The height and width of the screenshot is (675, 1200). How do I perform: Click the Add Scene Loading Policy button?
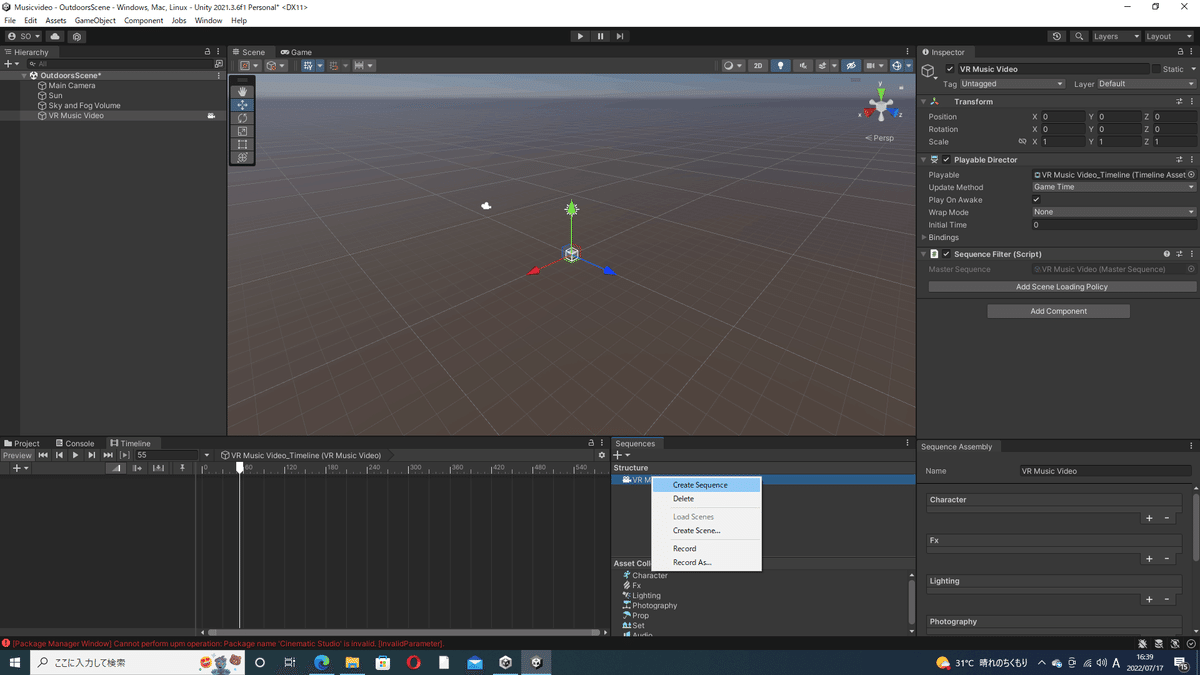pos(1061,287)
